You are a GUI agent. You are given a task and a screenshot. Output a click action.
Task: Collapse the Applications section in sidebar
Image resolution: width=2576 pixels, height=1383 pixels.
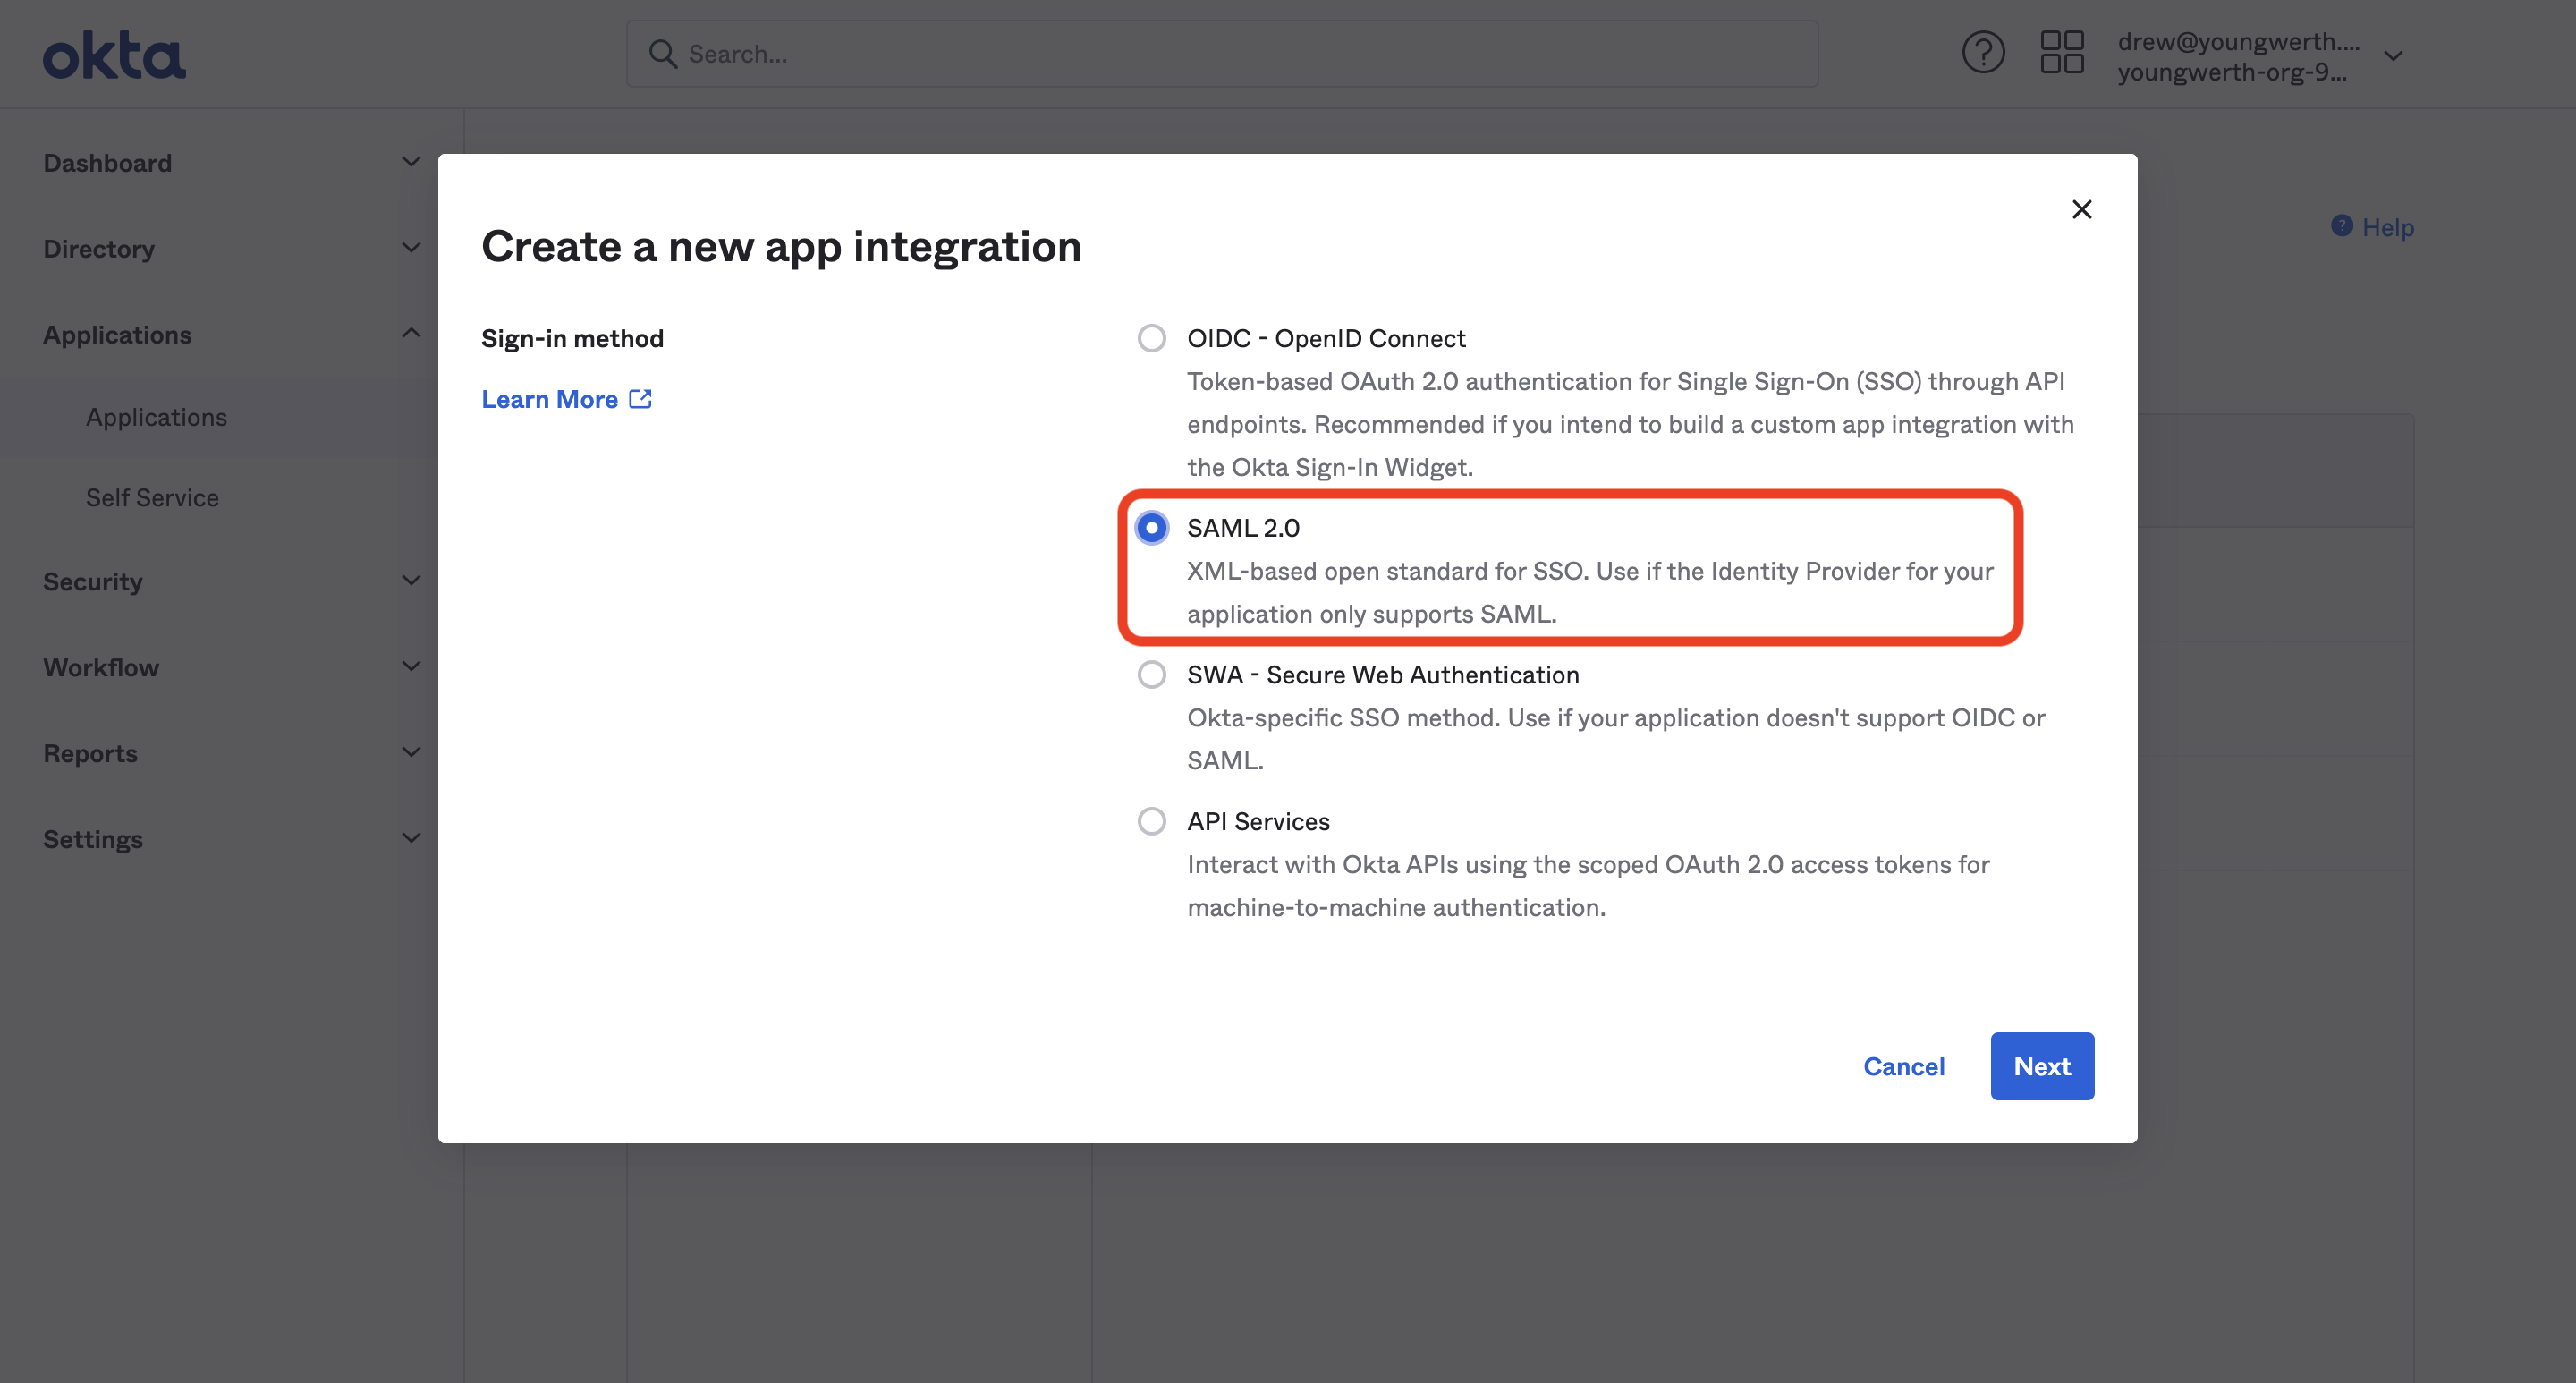tap(411, 332)
